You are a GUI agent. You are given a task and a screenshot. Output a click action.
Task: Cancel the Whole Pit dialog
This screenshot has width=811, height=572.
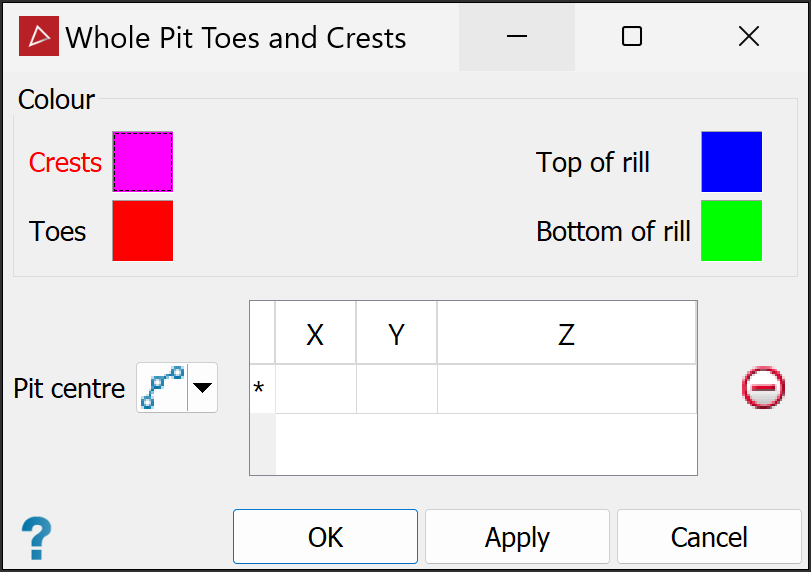[709, 537]
